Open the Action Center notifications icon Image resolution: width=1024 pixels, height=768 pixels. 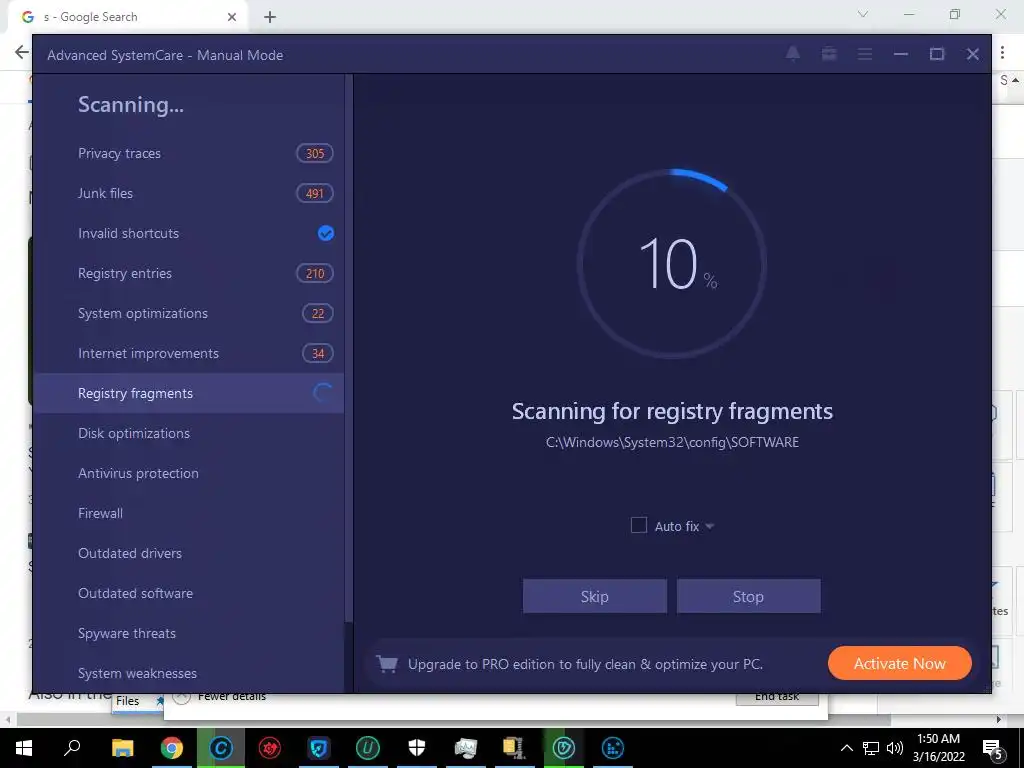992,748
